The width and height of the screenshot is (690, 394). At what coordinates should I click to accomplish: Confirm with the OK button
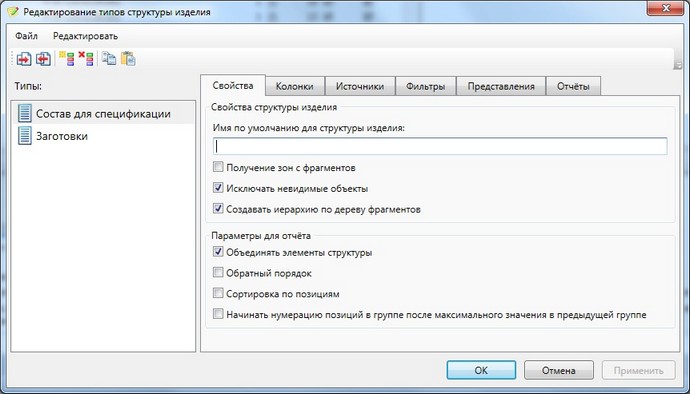(481, 370)
